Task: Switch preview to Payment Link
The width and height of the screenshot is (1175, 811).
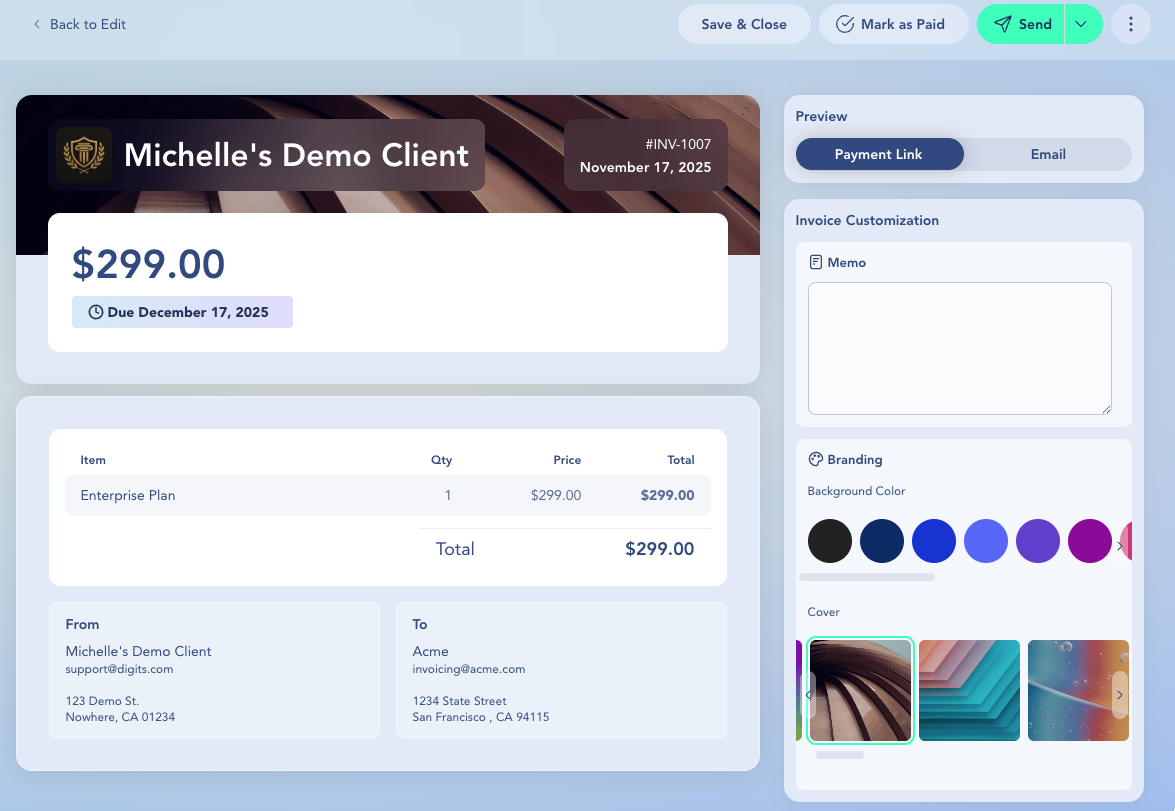Action: tap(879, 154)
